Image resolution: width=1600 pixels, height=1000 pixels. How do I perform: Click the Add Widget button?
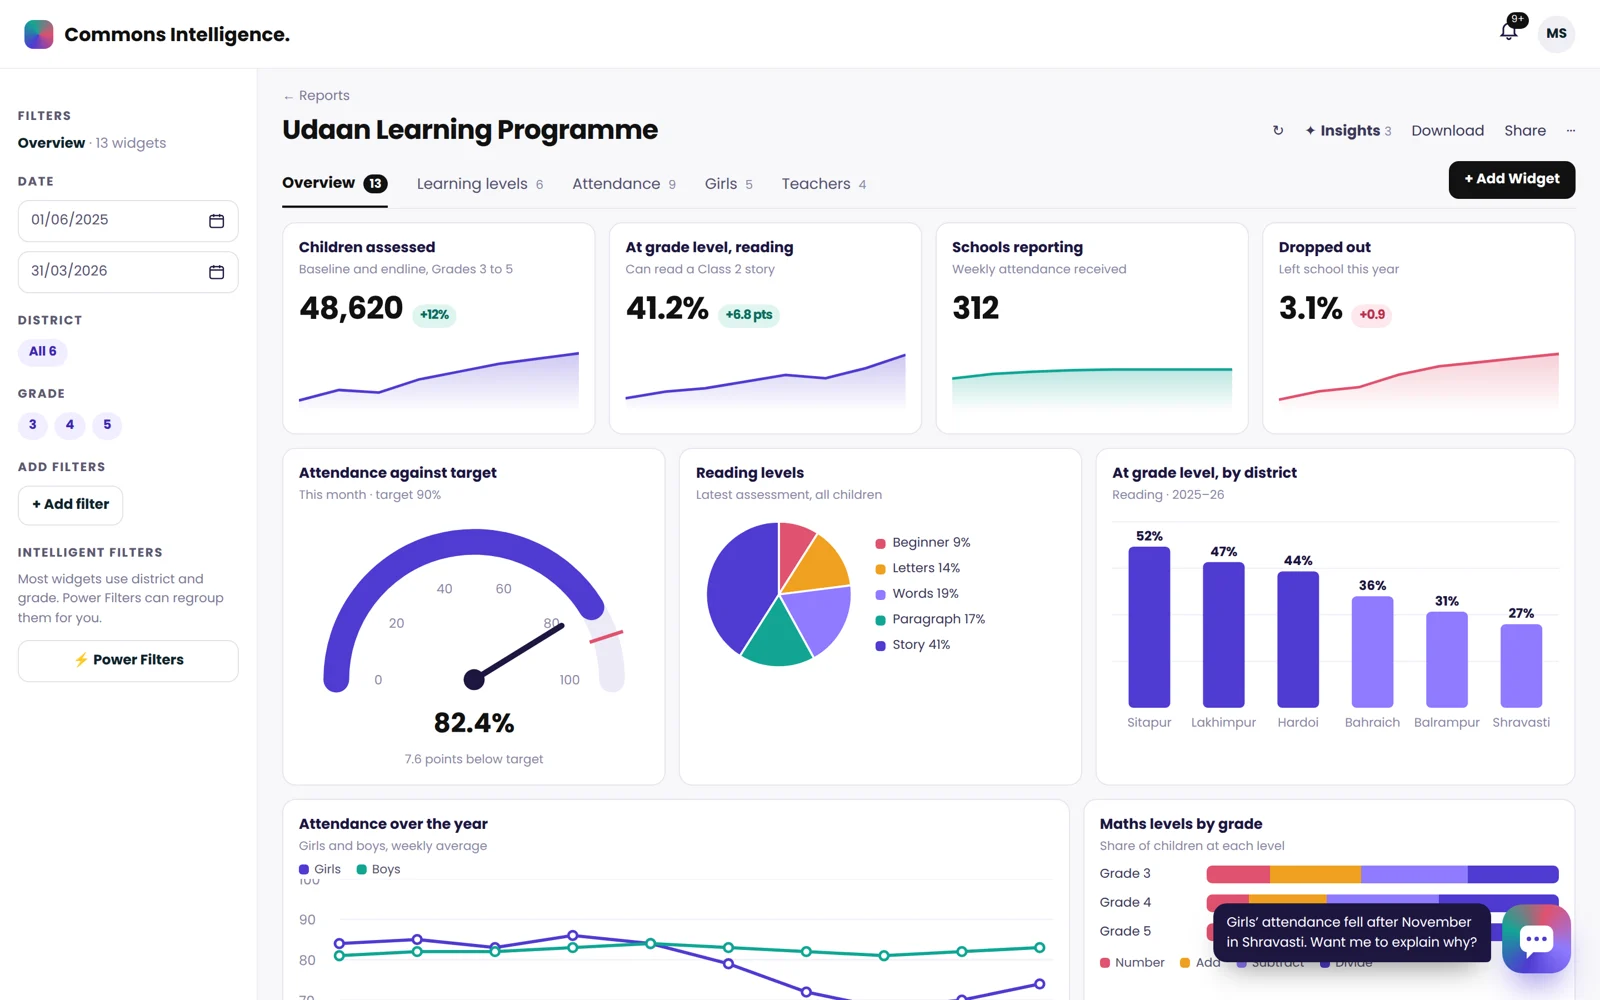point(1511,179)
